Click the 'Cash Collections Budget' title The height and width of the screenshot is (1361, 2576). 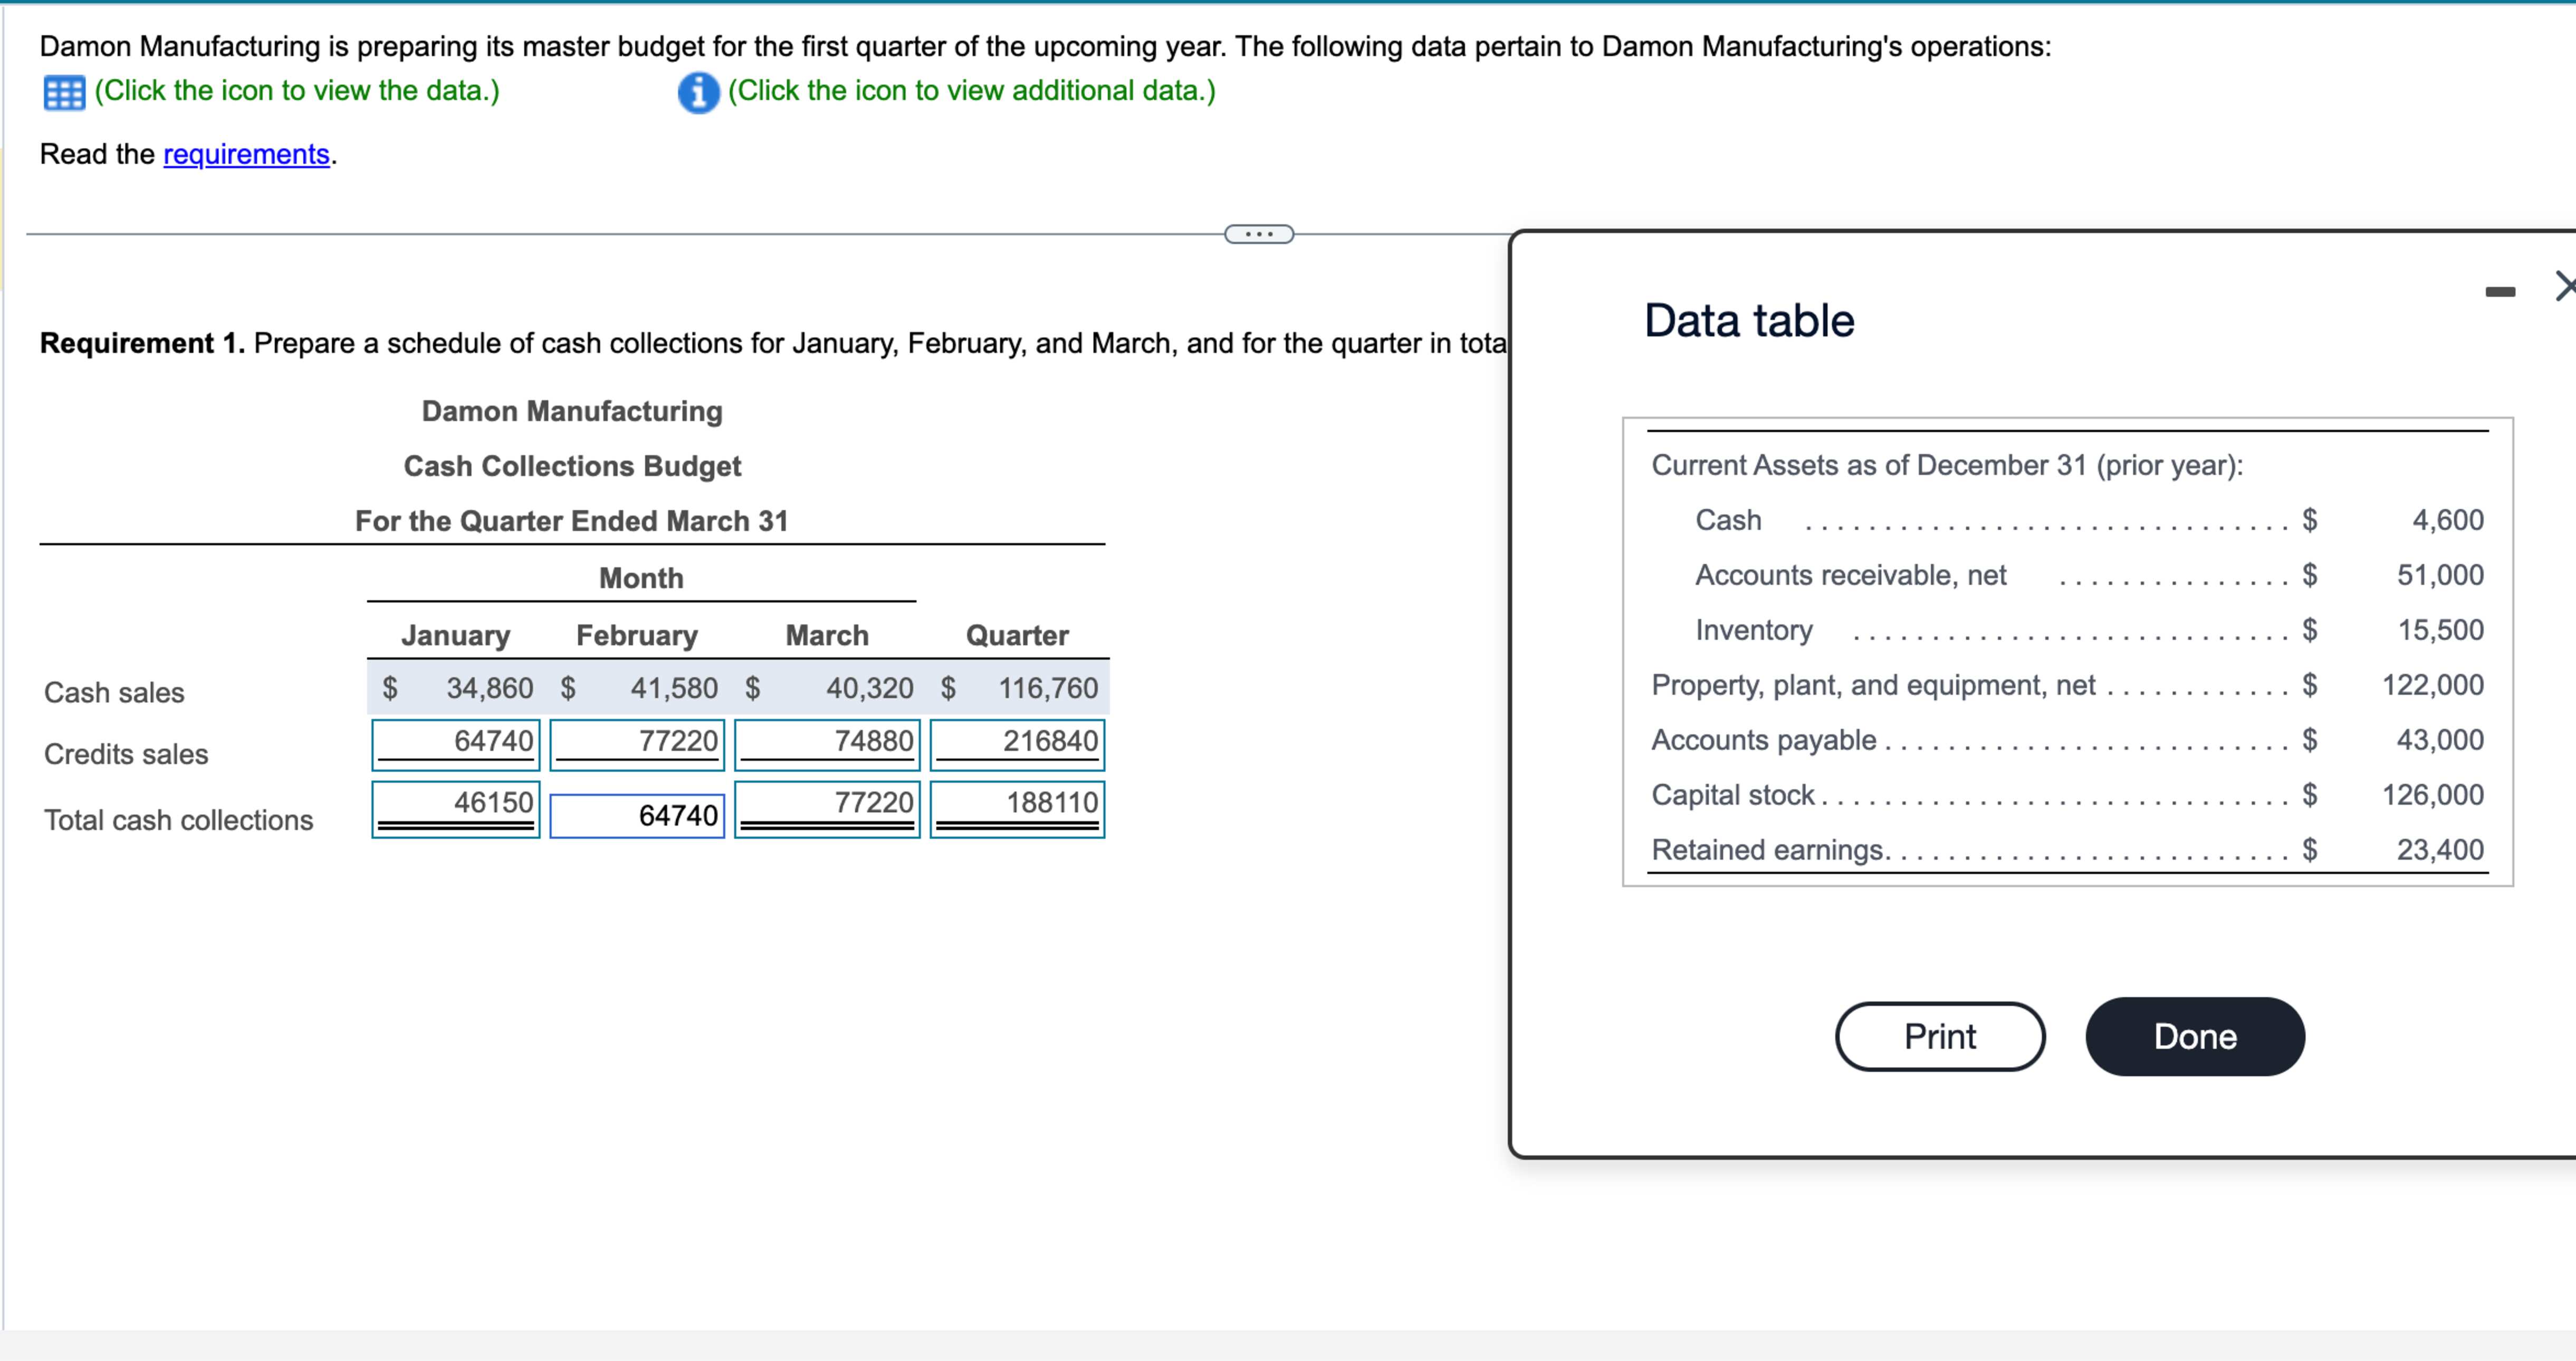[x=572, y=466]
